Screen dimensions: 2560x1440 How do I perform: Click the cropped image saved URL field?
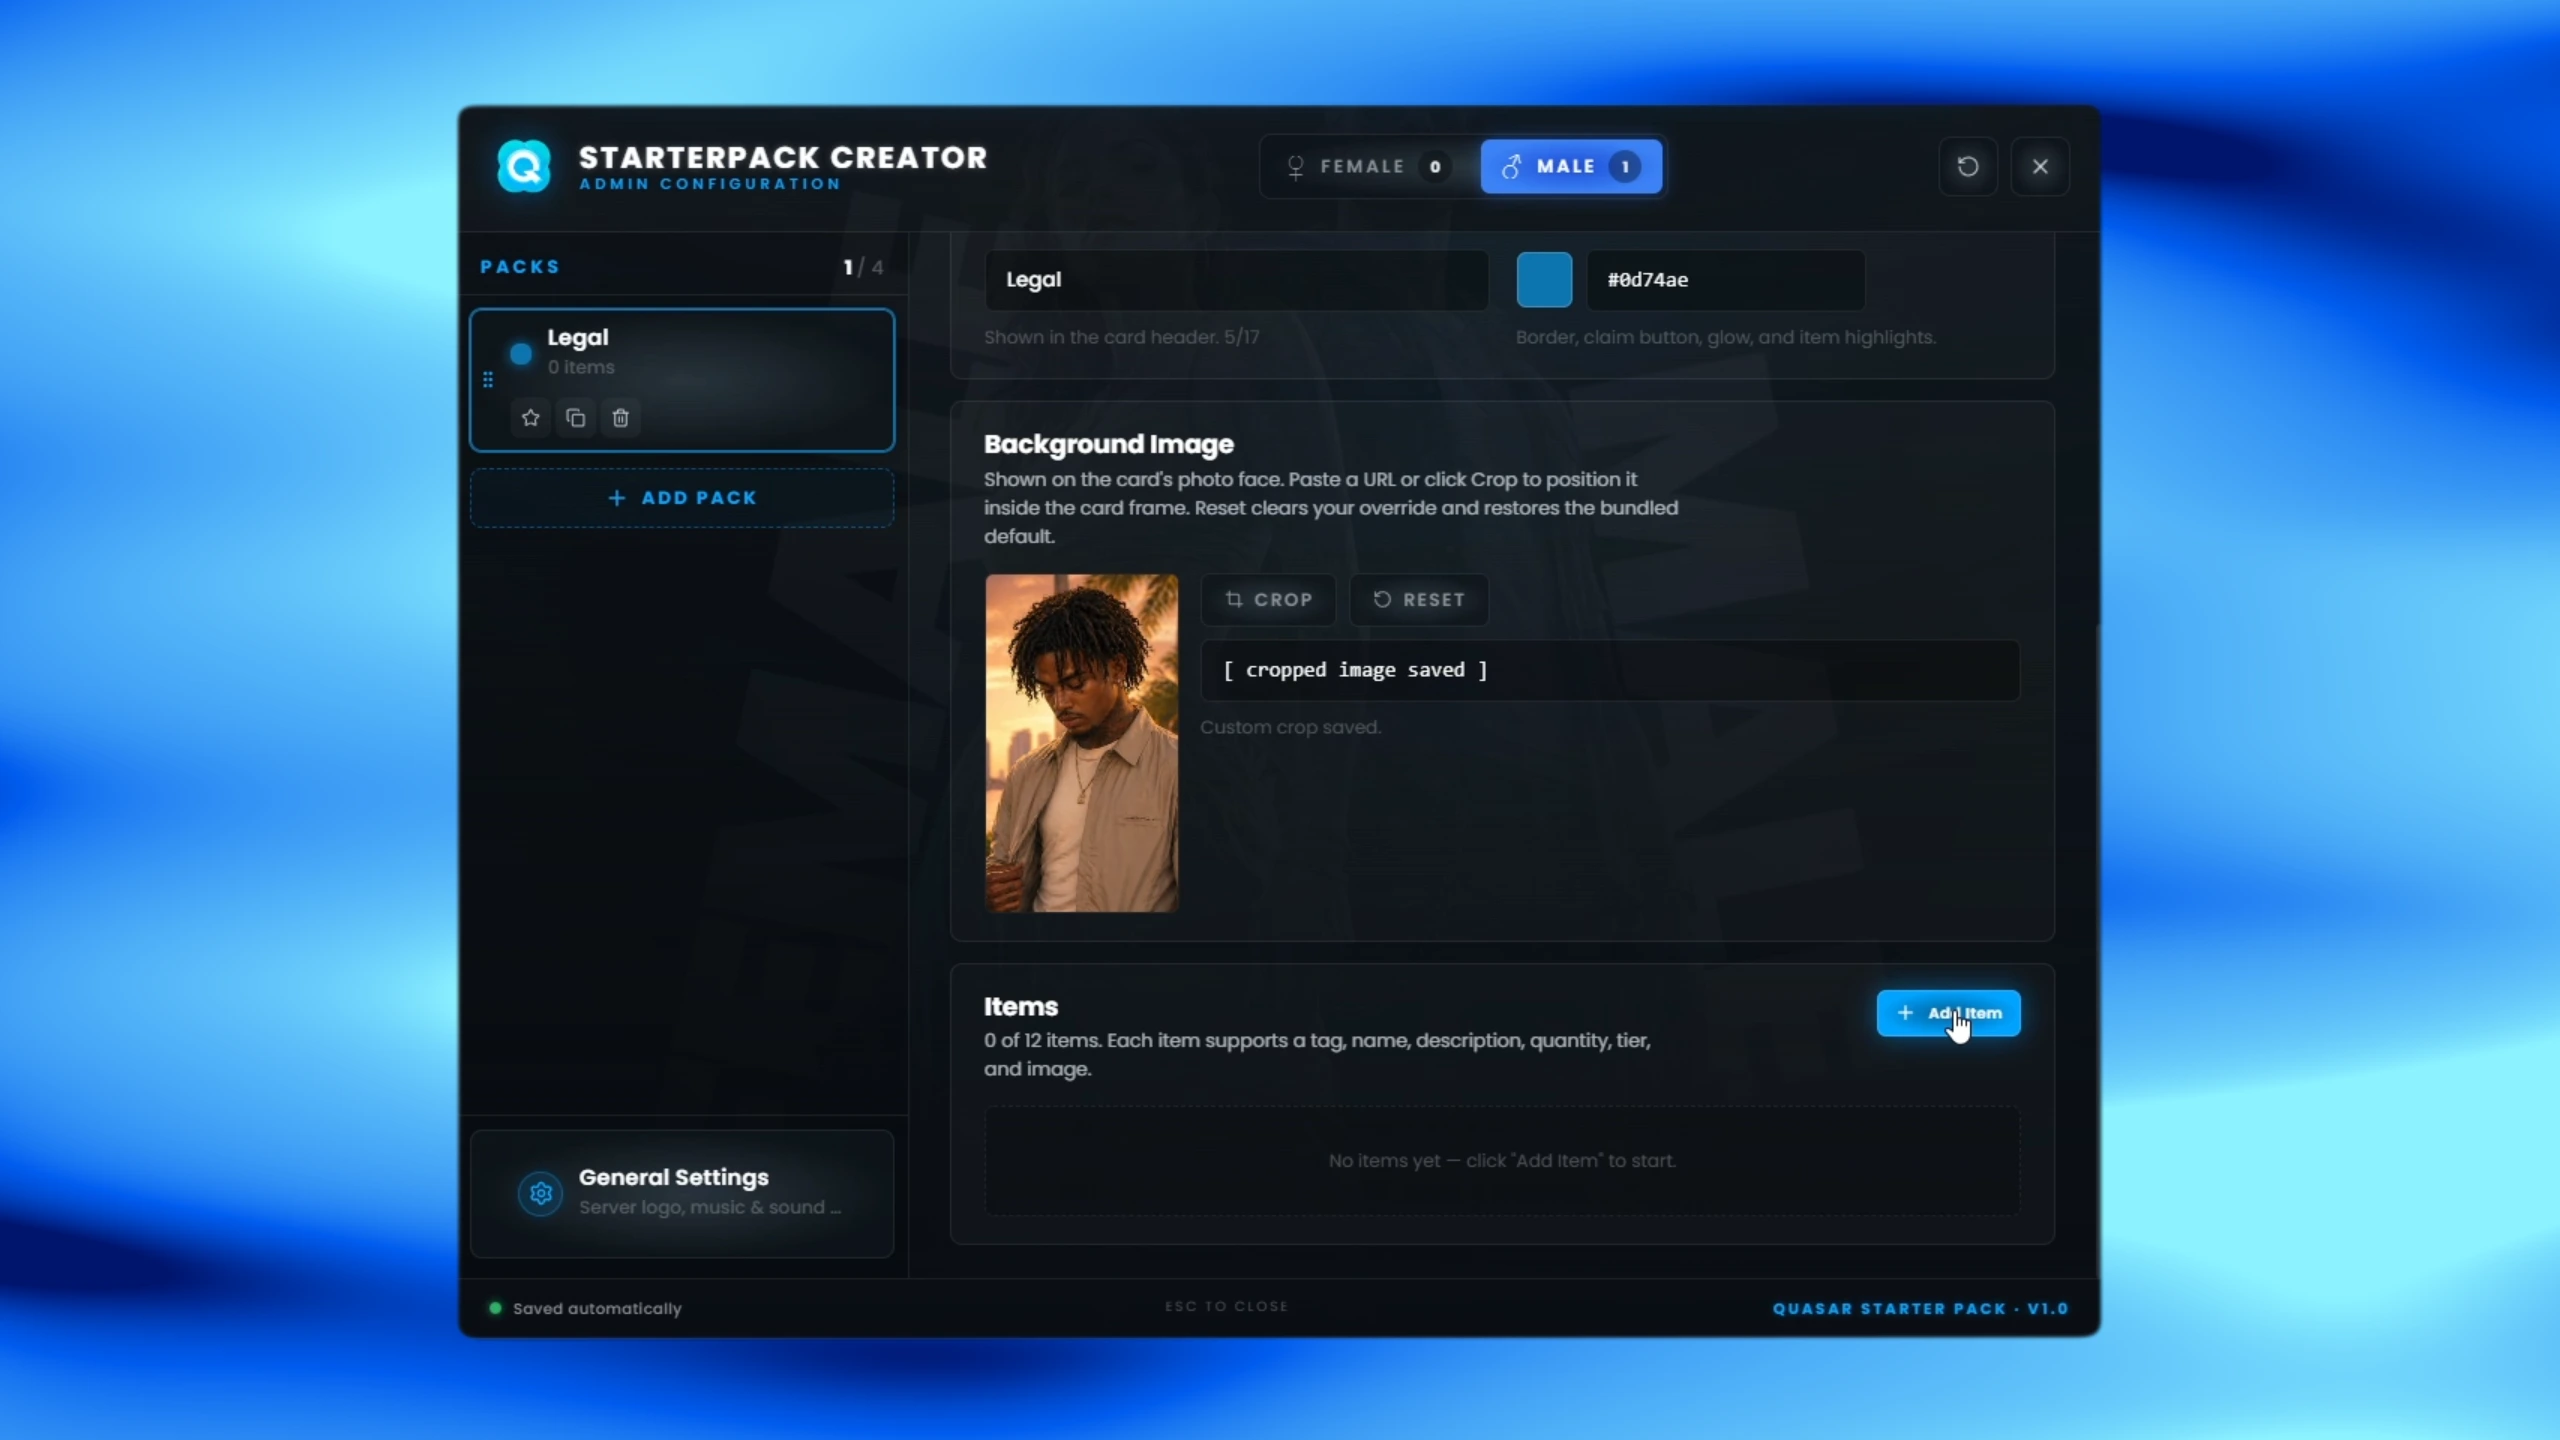click(x=1610, y=670)
